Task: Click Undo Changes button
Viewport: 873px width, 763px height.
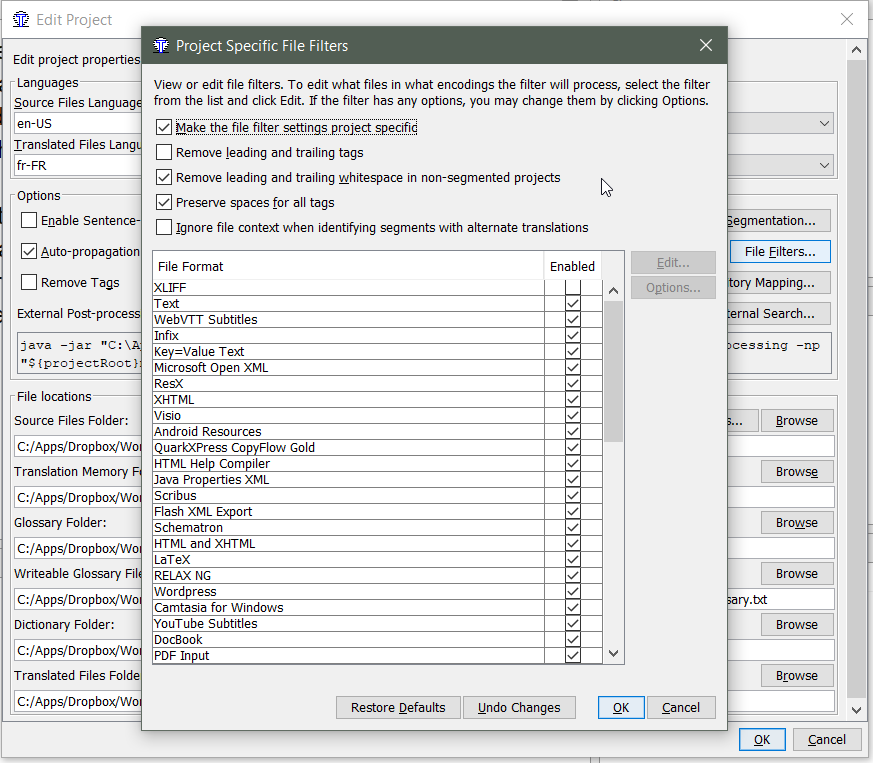Action: pos(519,707)
